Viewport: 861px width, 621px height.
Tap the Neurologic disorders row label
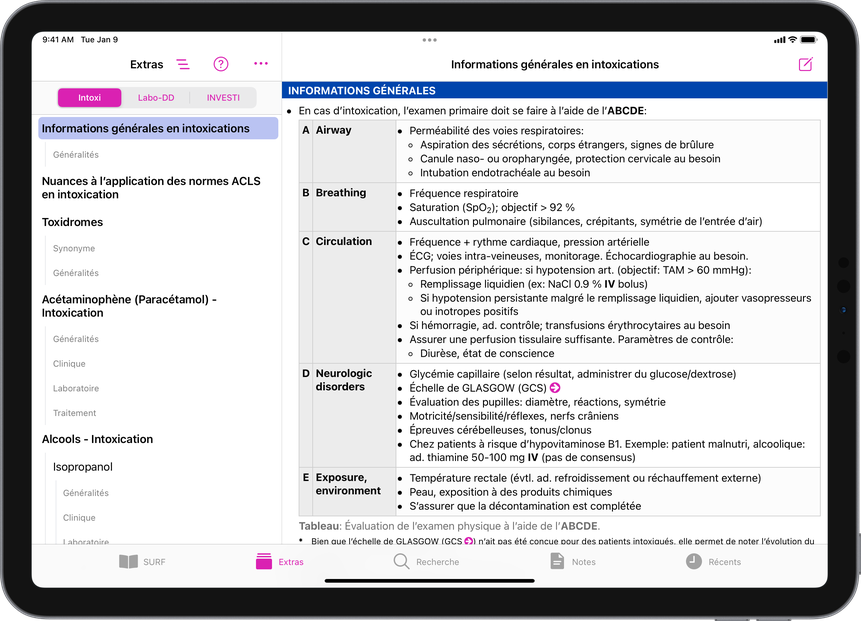344,380
